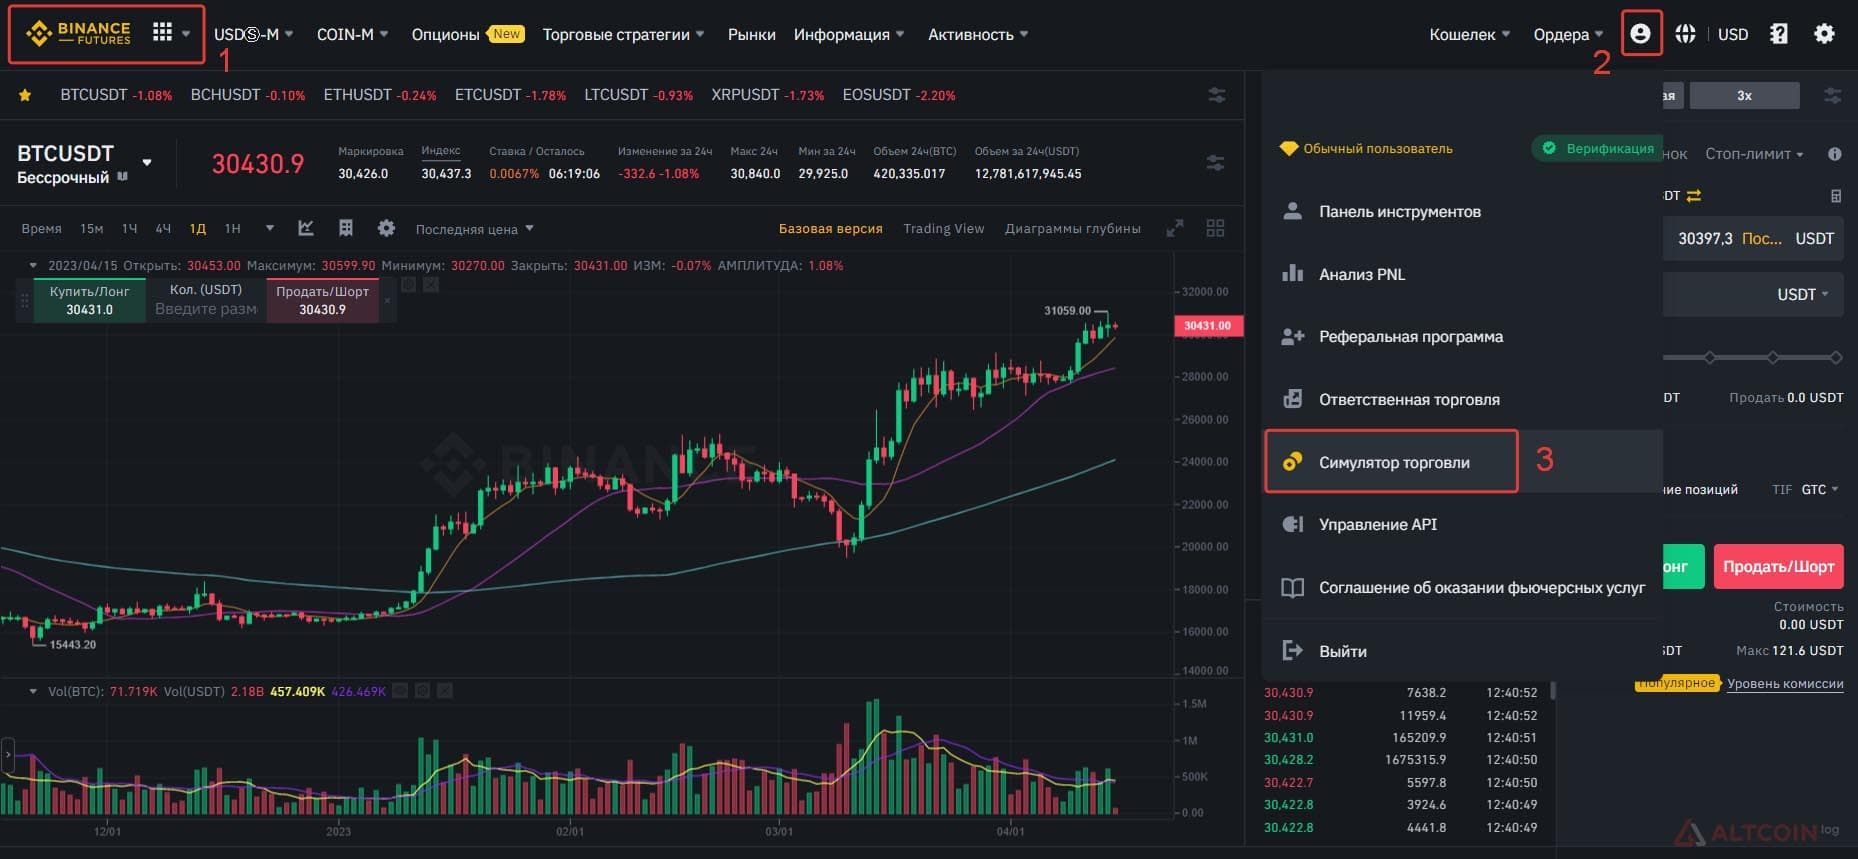Switch to multi-chart grid layout

[x=1215, y=228]
